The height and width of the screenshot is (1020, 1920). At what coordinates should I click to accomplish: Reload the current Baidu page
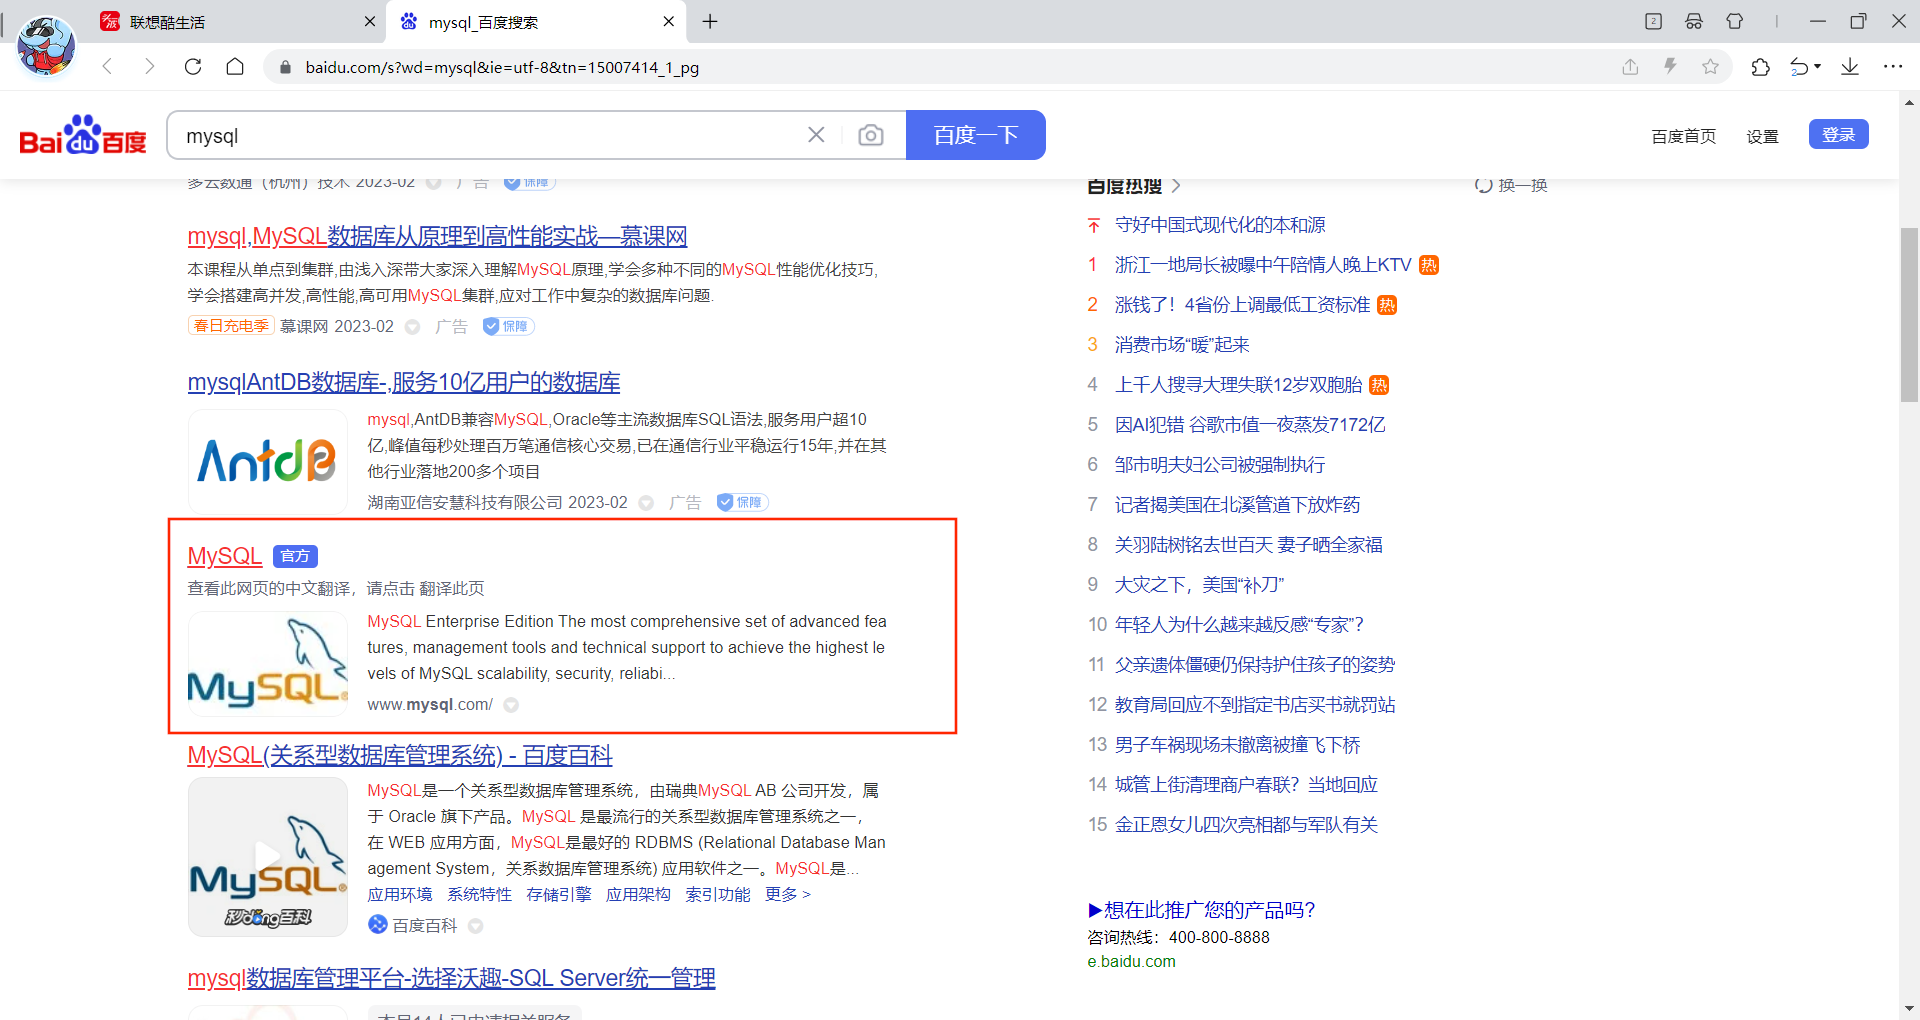193,67
